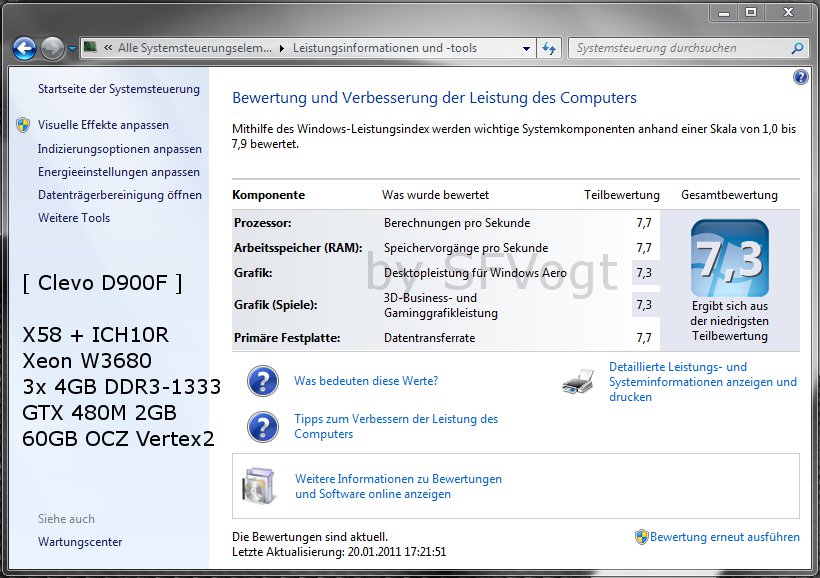The height and width of the screenshot is (578, 820).
Task: Open 'Weitere Tools' link
Action: click(x=74, y=218)
